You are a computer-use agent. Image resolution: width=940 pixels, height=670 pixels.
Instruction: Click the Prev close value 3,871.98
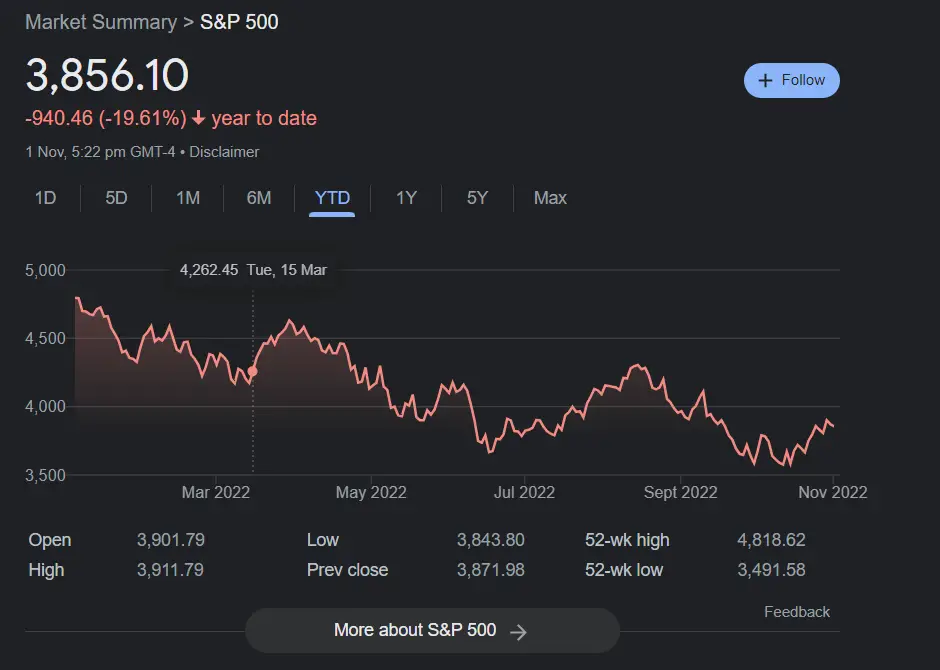click(x=490, y=570)
